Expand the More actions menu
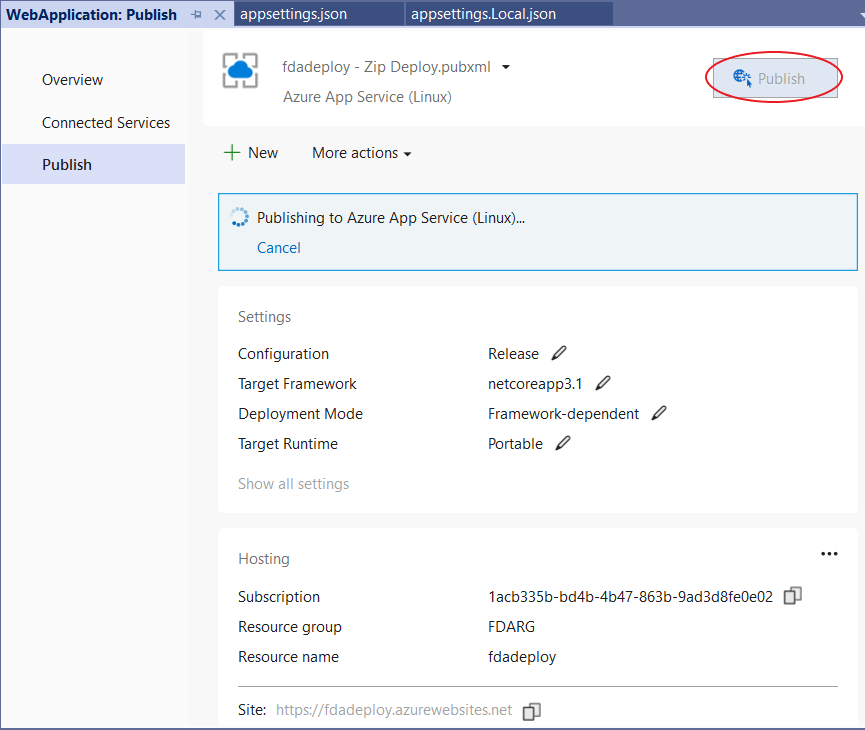Screen dimensions: 865x730 click(361, 153)
